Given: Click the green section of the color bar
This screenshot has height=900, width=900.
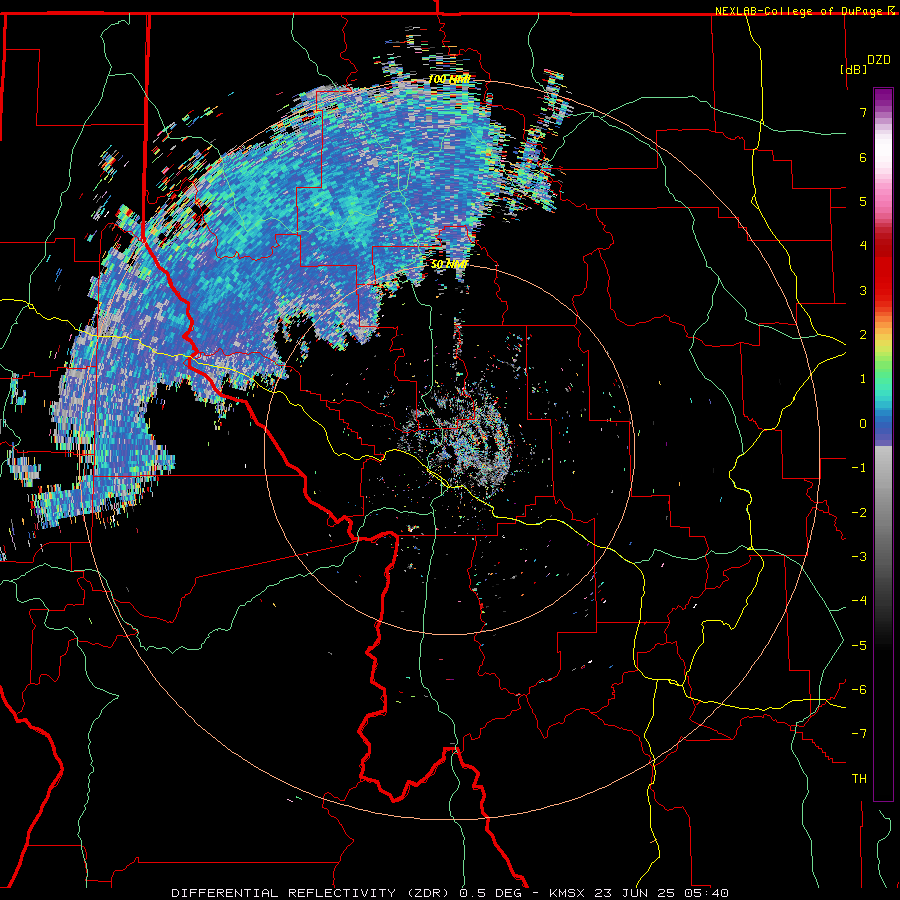Looking at the screenshot, I should point(883,367).
